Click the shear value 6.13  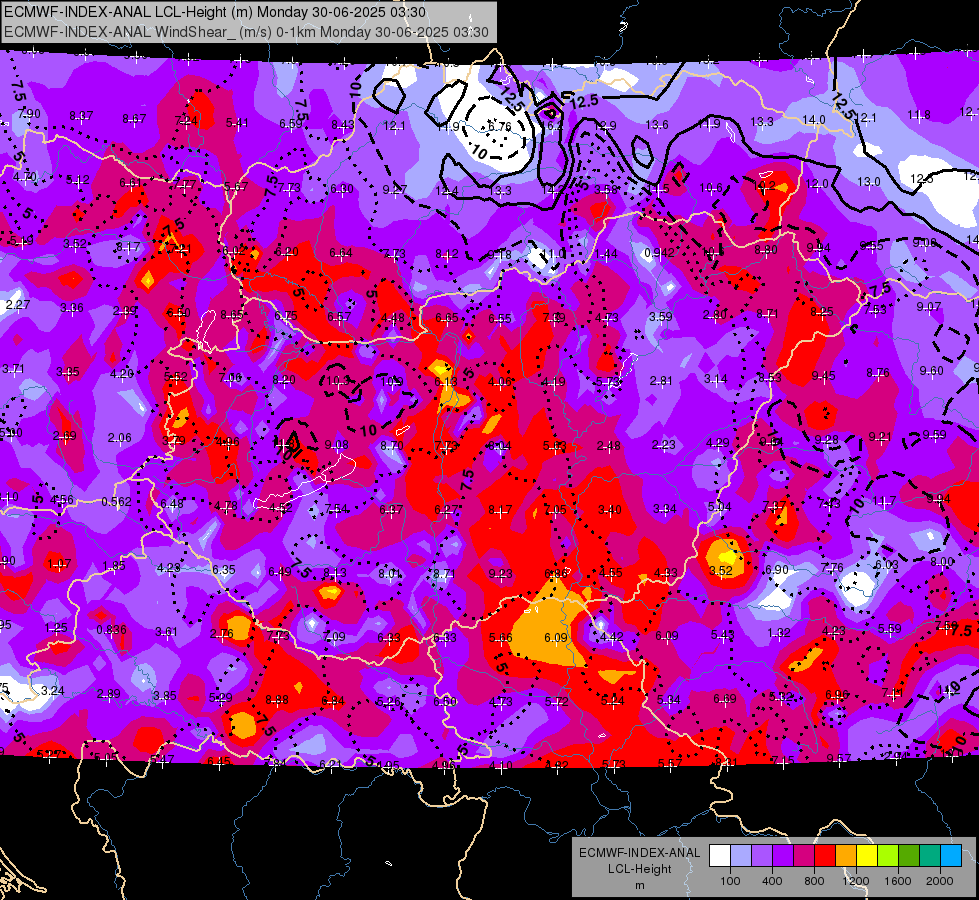click(x=446, y=382)
